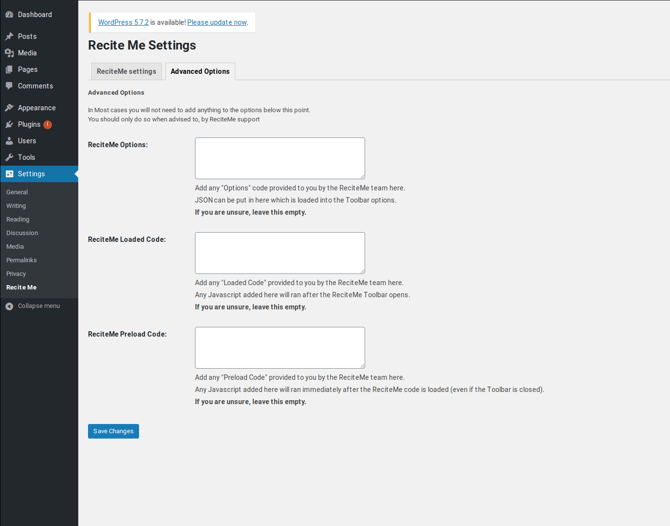The image size is (670, 526).
Task: Open the Plugins menu label
Action: 29,124
